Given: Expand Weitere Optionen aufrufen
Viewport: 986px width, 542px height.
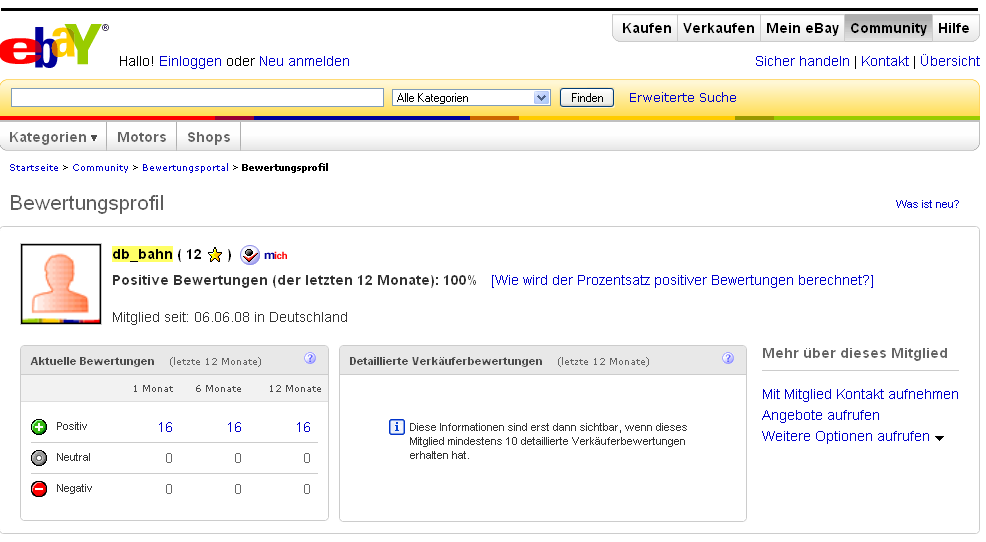Looking at the screenshot, I should 853,436.
